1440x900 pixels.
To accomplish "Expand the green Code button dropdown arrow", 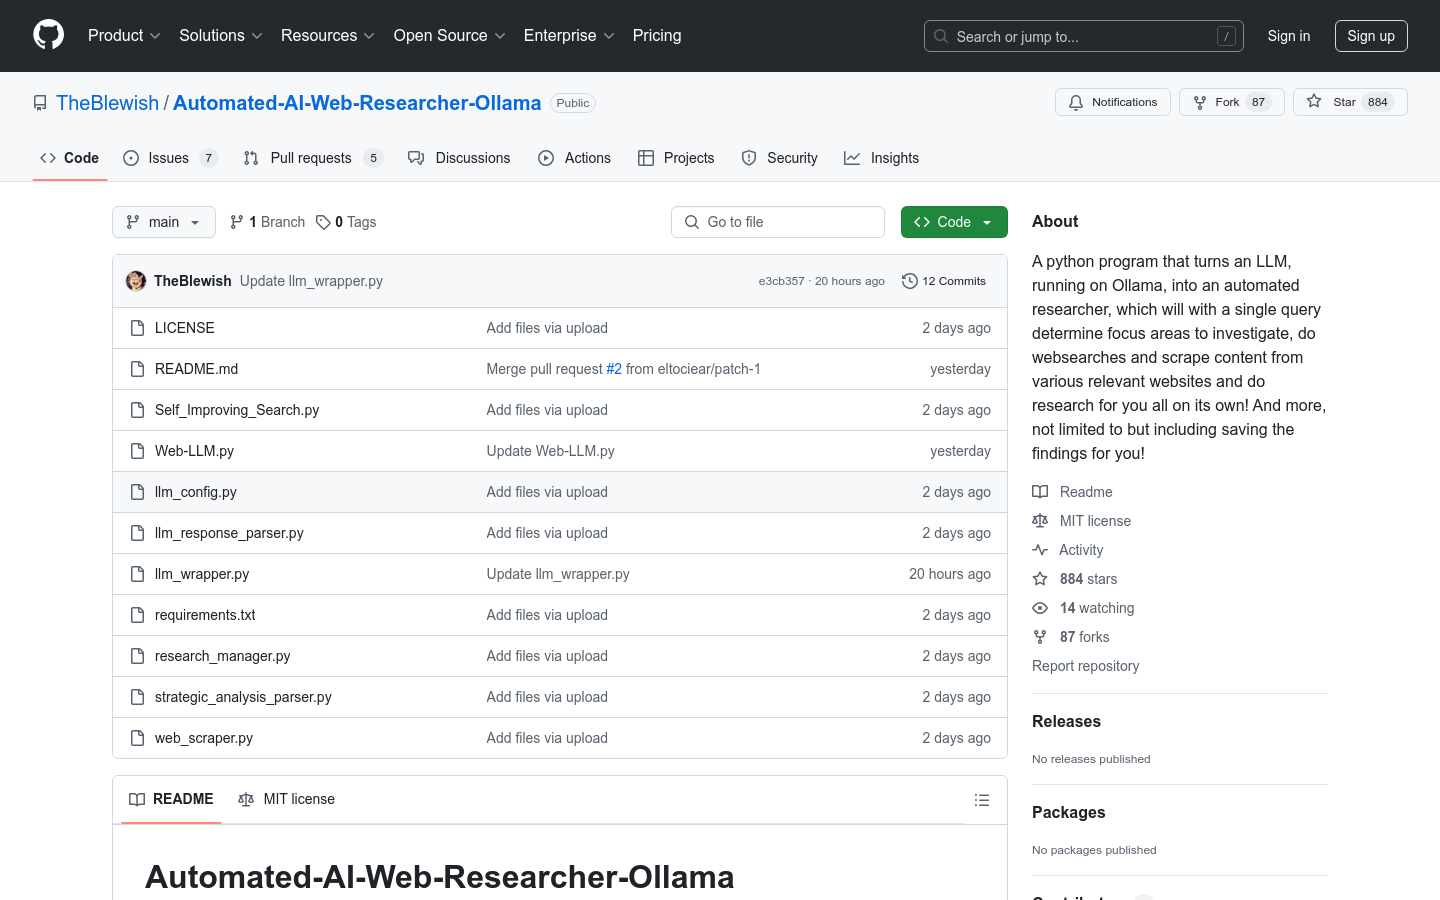I will point(986,221).
